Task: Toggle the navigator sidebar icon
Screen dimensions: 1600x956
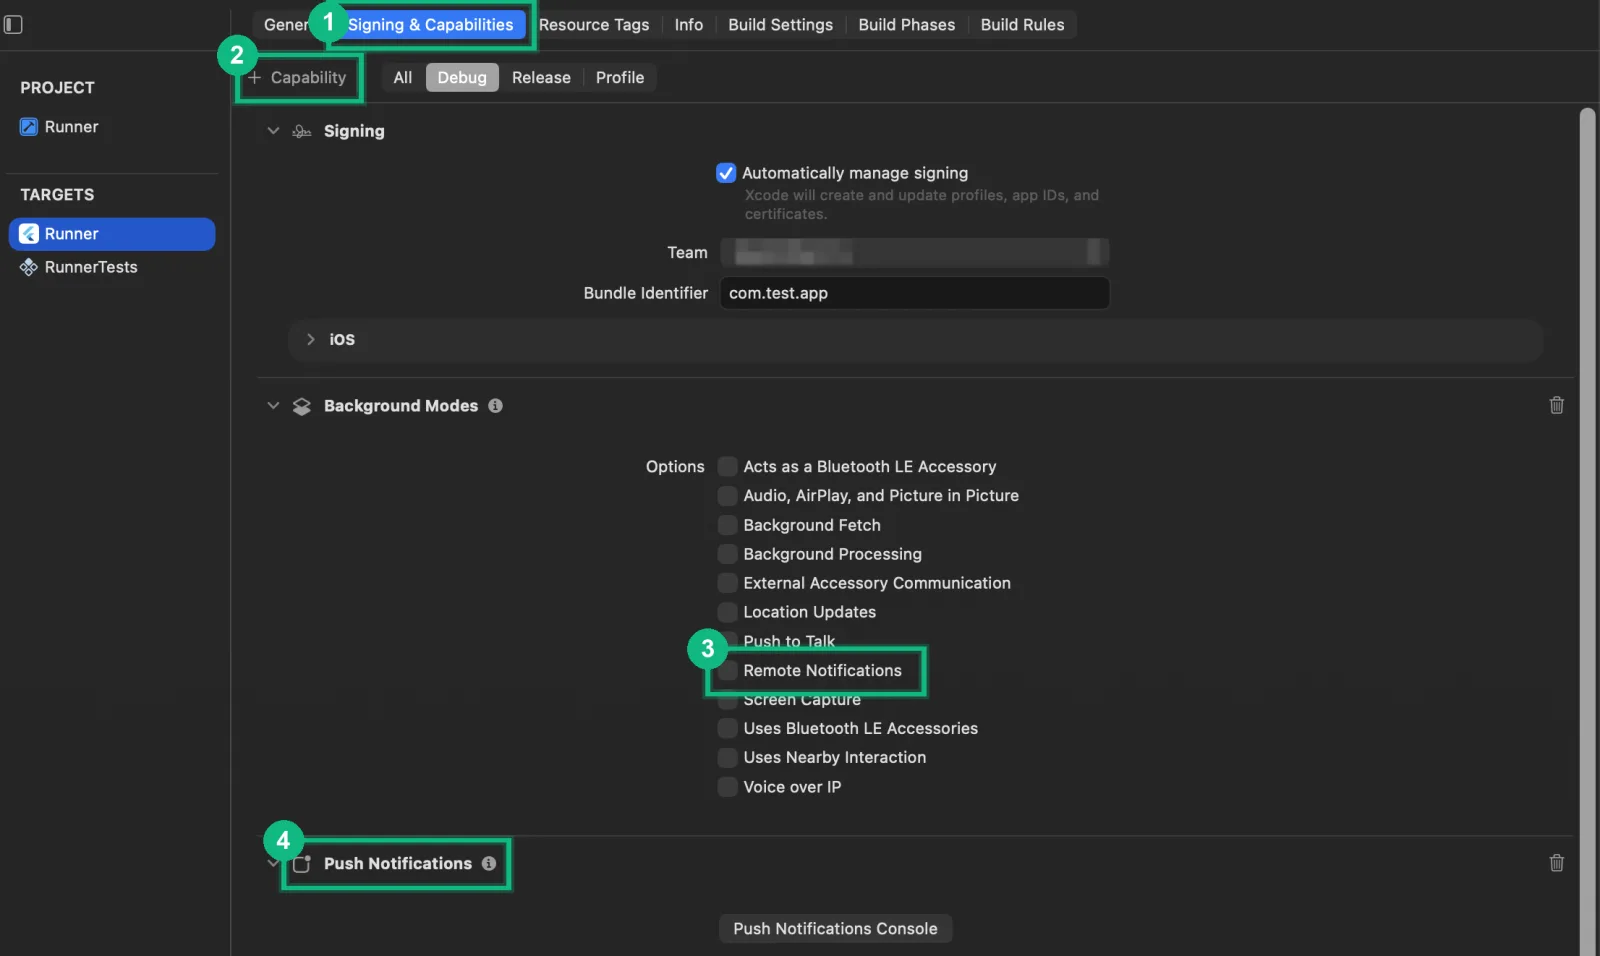Action: (x=13, y=24)
